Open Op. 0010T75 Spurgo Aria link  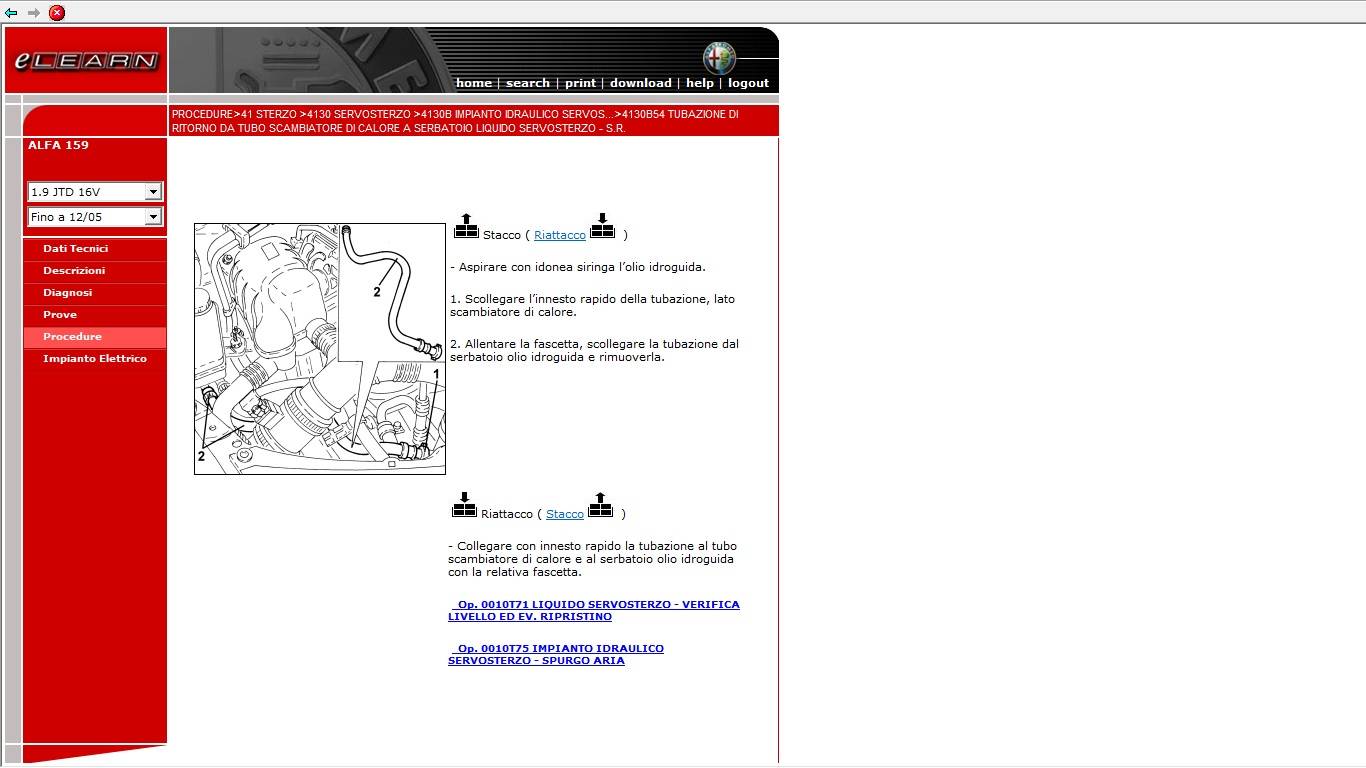[x=556, y=654]
